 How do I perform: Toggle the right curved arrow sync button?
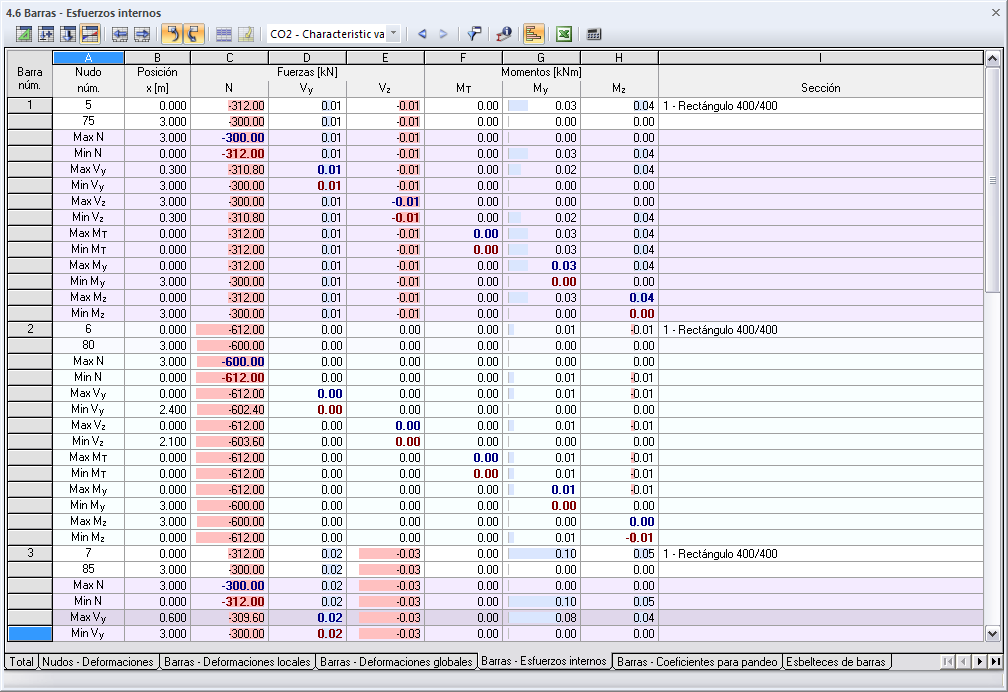click(193, 33)
